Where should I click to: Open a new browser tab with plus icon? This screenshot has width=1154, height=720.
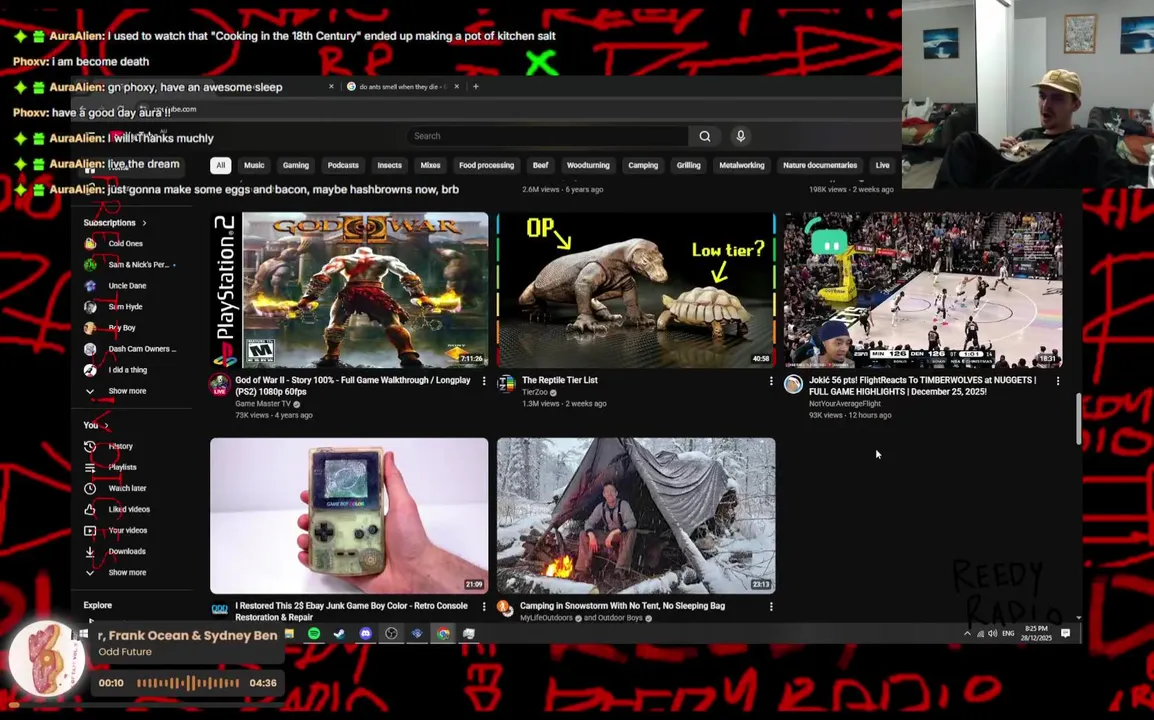475,87
